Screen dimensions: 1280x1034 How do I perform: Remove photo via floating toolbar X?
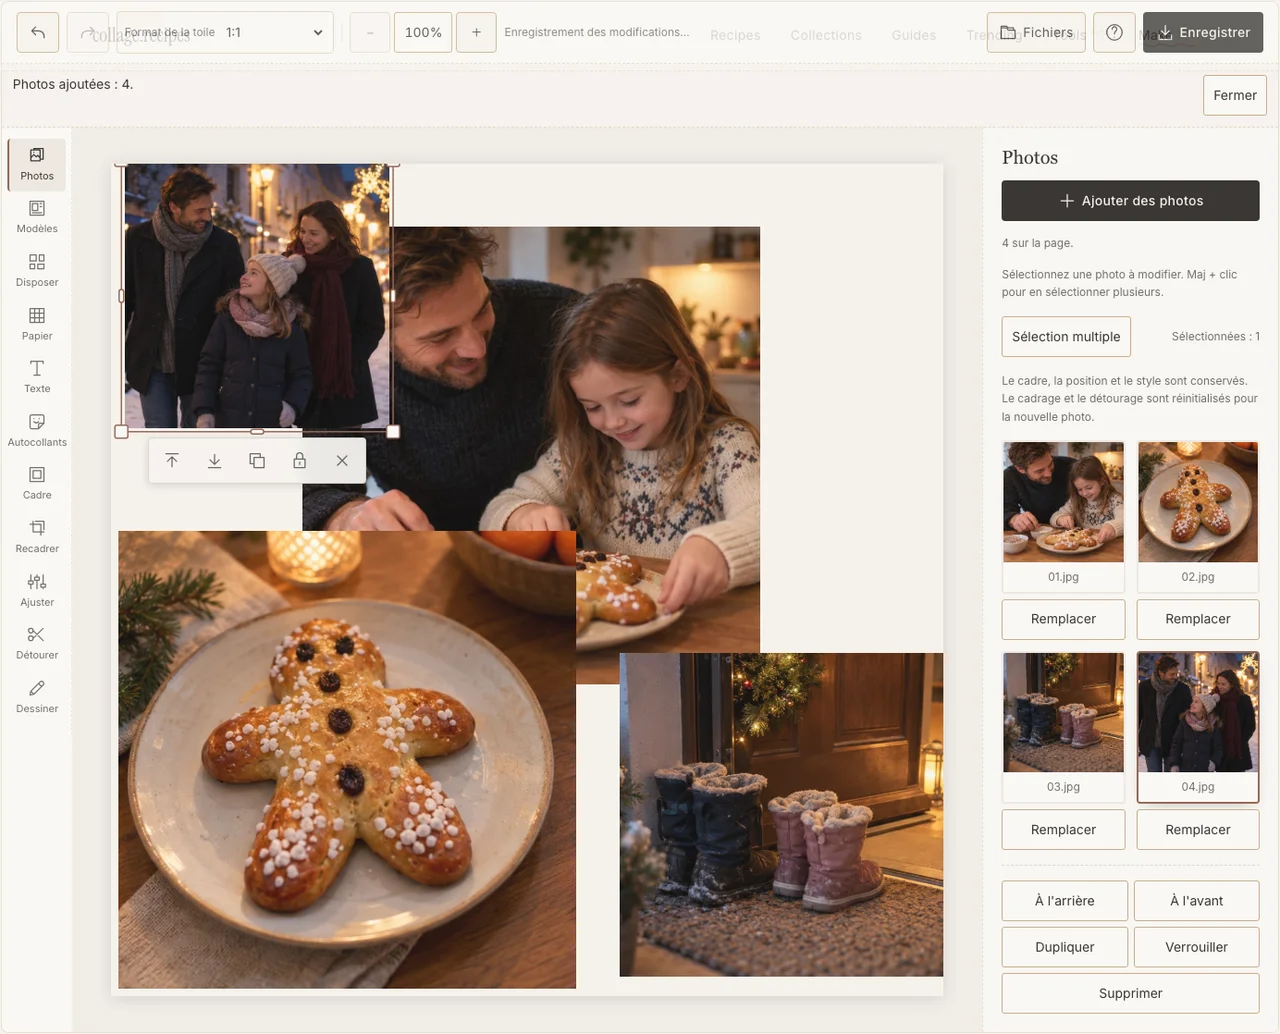[x=342, y=461]
